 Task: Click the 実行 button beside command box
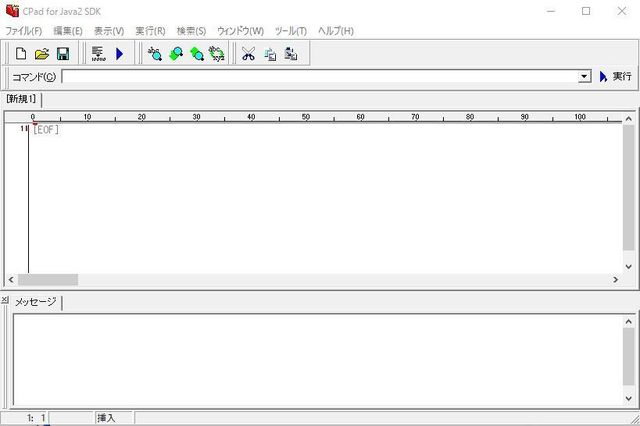click(616, 76)
